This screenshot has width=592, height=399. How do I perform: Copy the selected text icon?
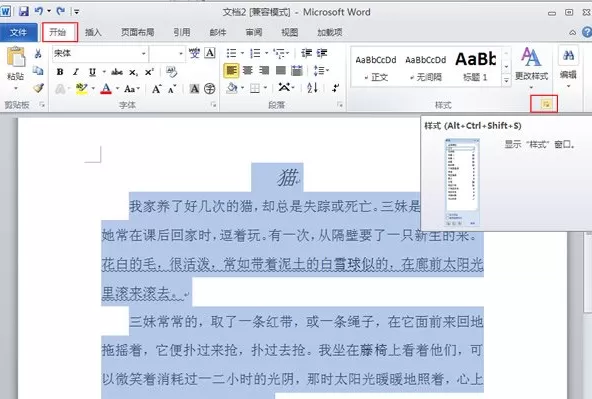[x=38, y=71]
